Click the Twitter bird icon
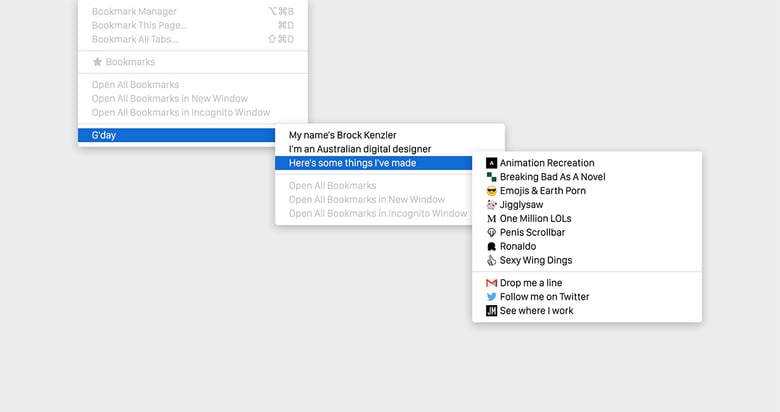The height and width of the screenshot is (412, 780). [491, 297]
